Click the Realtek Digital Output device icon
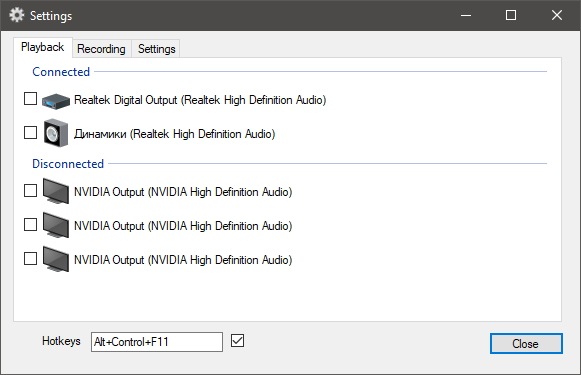Screen dimensions: 581x375 56,101
